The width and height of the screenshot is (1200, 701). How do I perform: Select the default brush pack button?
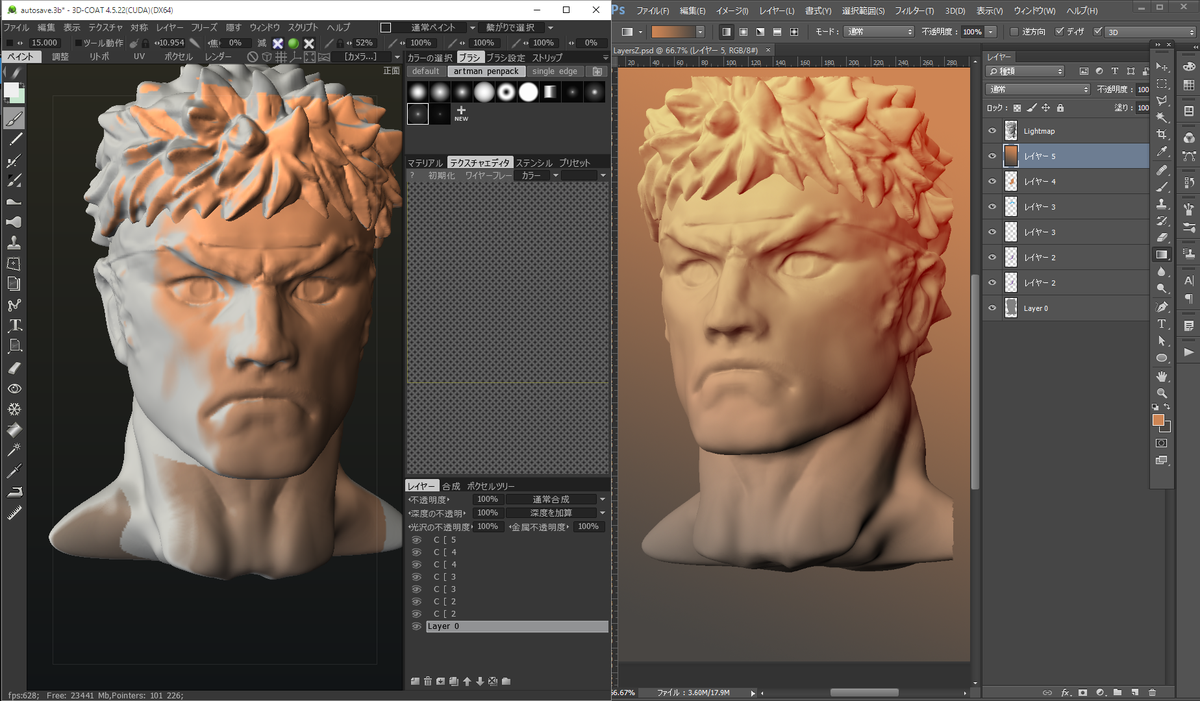(x=425, y=71)
